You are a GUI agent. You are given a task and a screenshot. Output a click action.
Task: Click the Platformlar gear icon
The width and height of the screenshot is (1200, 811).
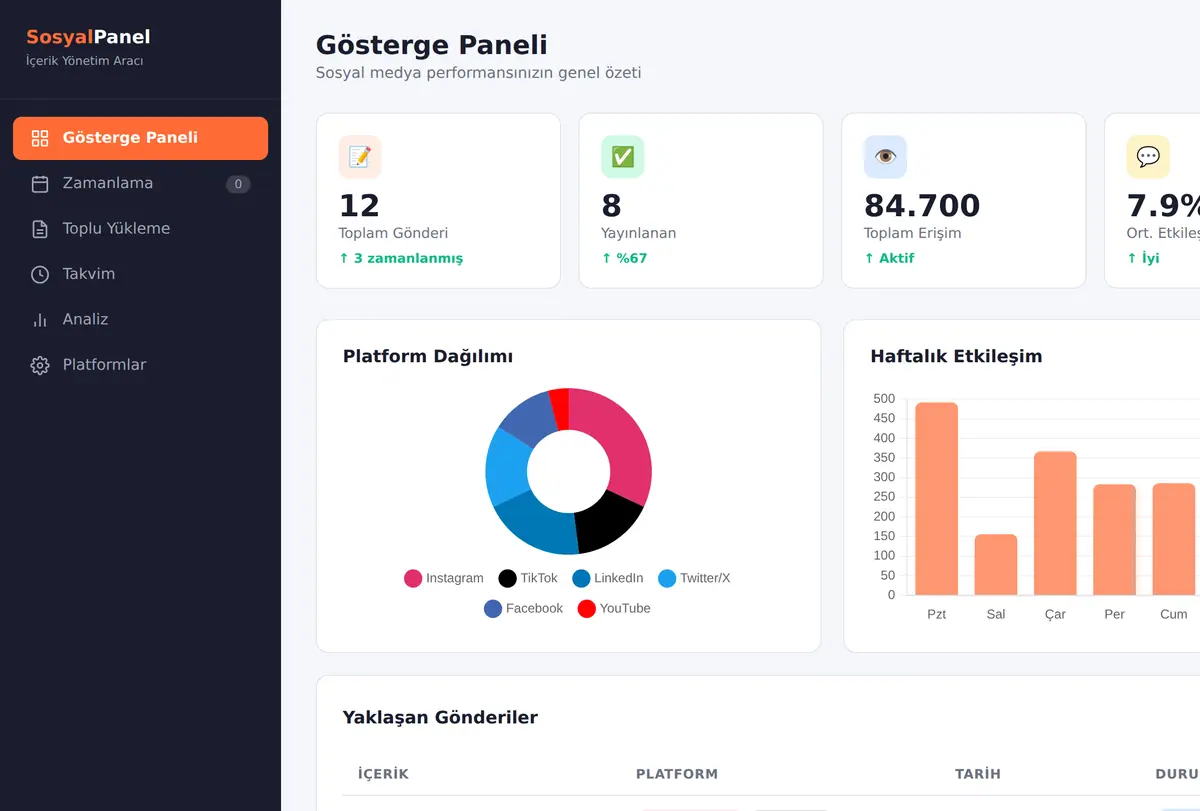(x=40, y=365)
